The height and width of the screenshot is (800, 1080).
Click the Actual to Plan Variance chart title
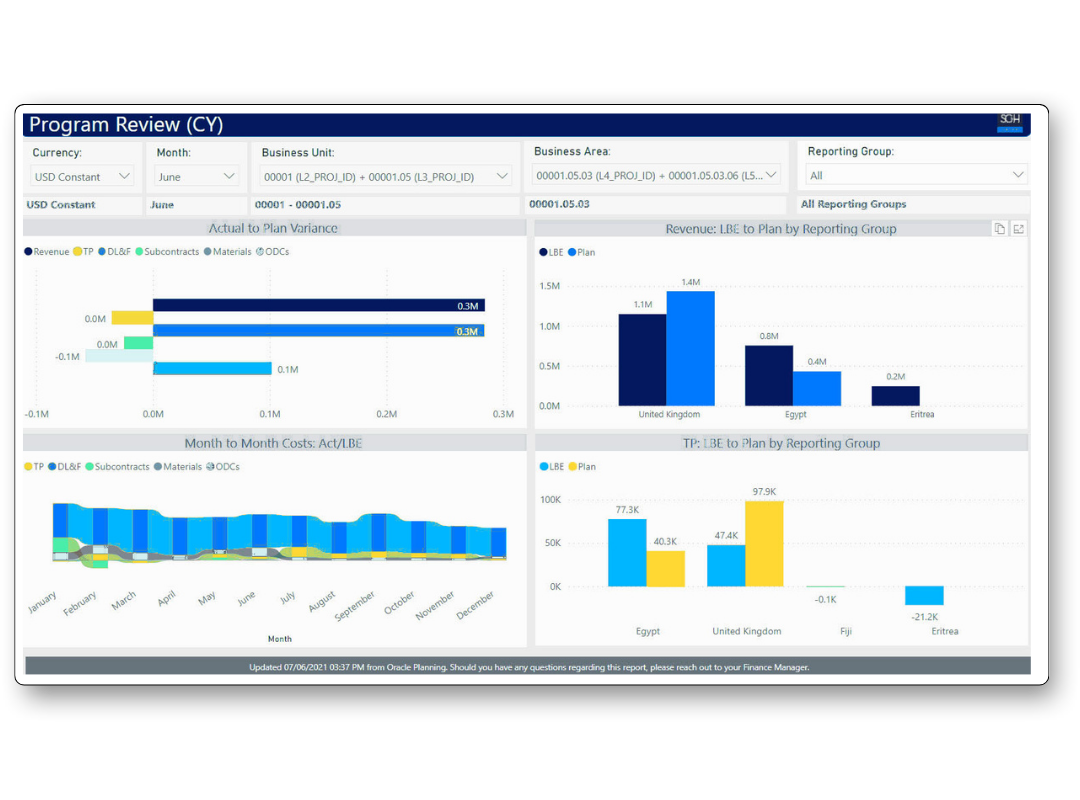tap(276, 227)
